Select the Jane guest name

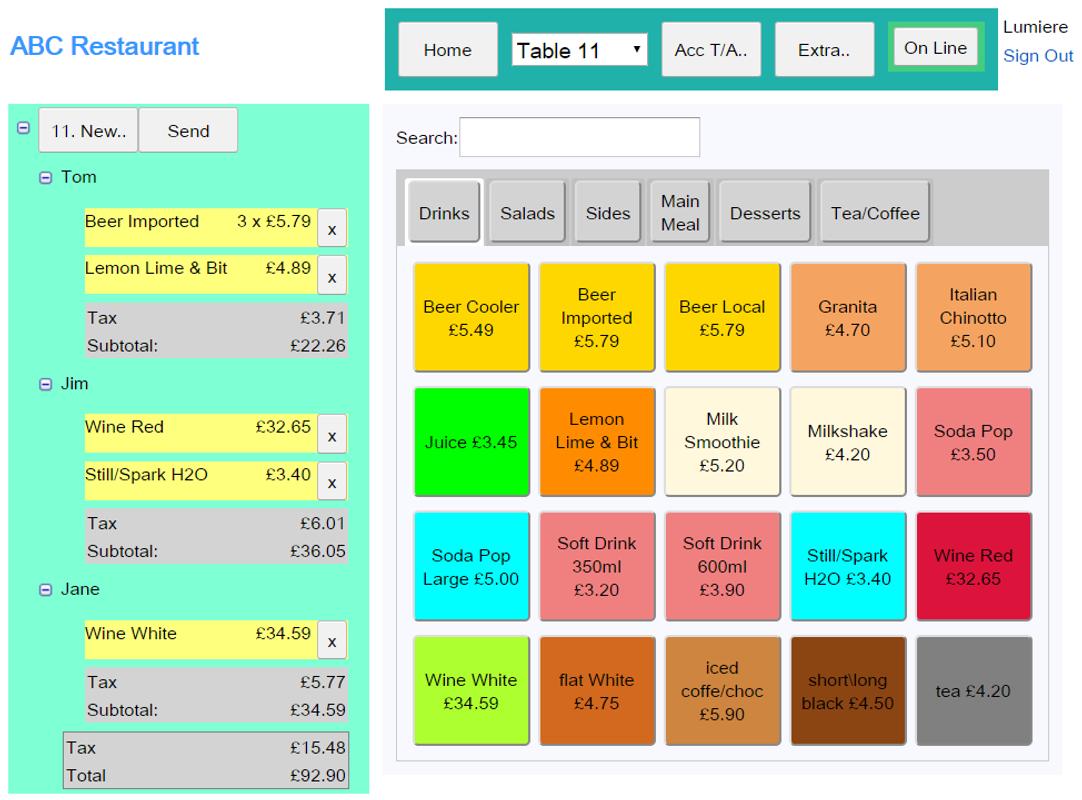[x=80, y=589]
